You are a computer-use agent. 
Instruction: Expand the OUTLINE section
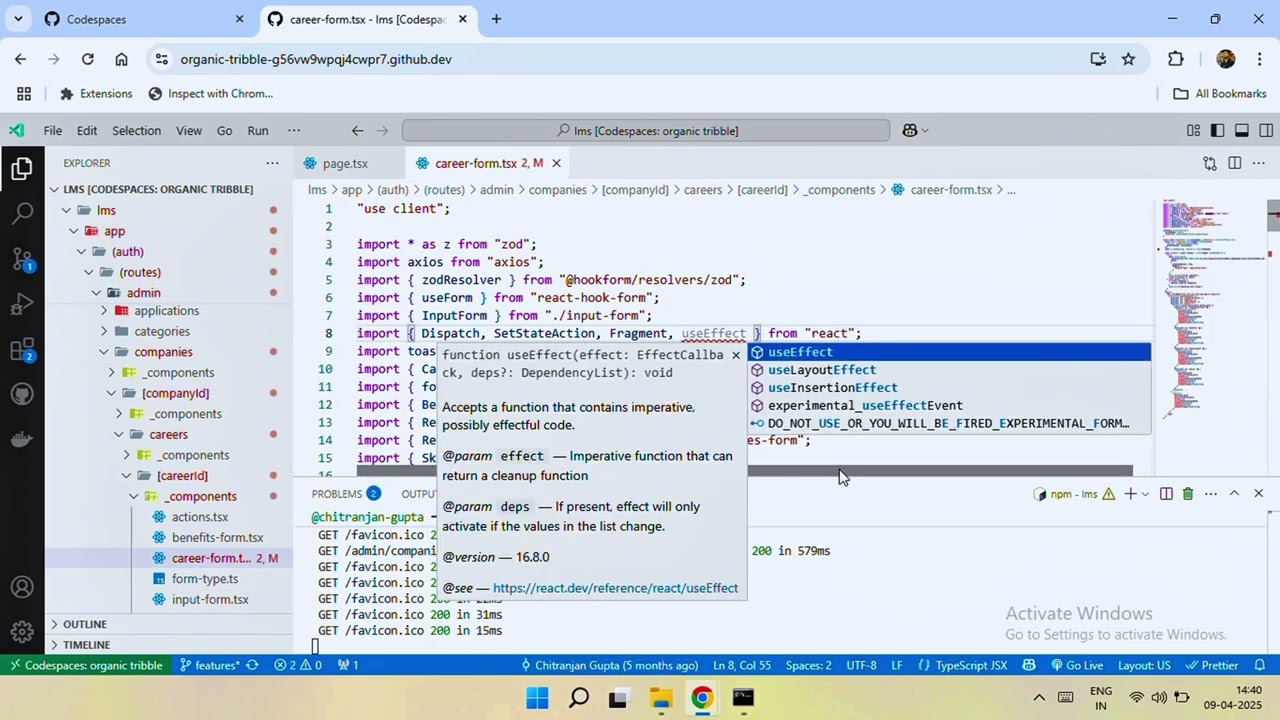[84, 624]
